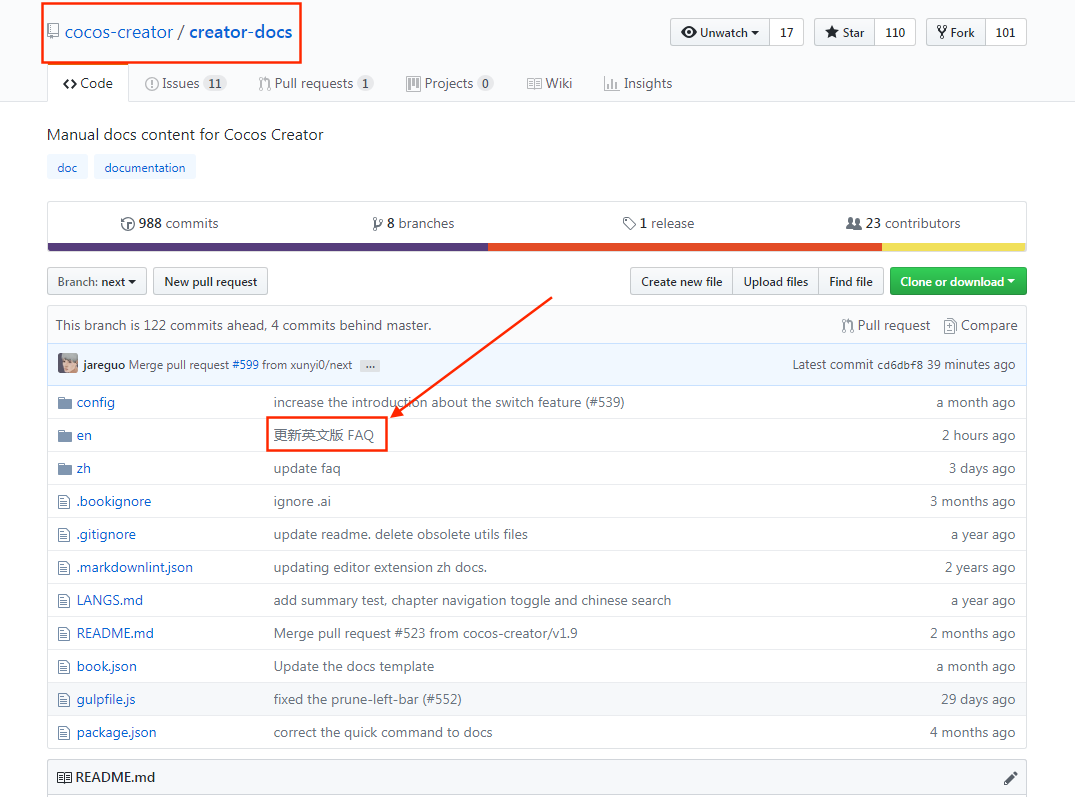Open the zh folder

coord(84,468)
